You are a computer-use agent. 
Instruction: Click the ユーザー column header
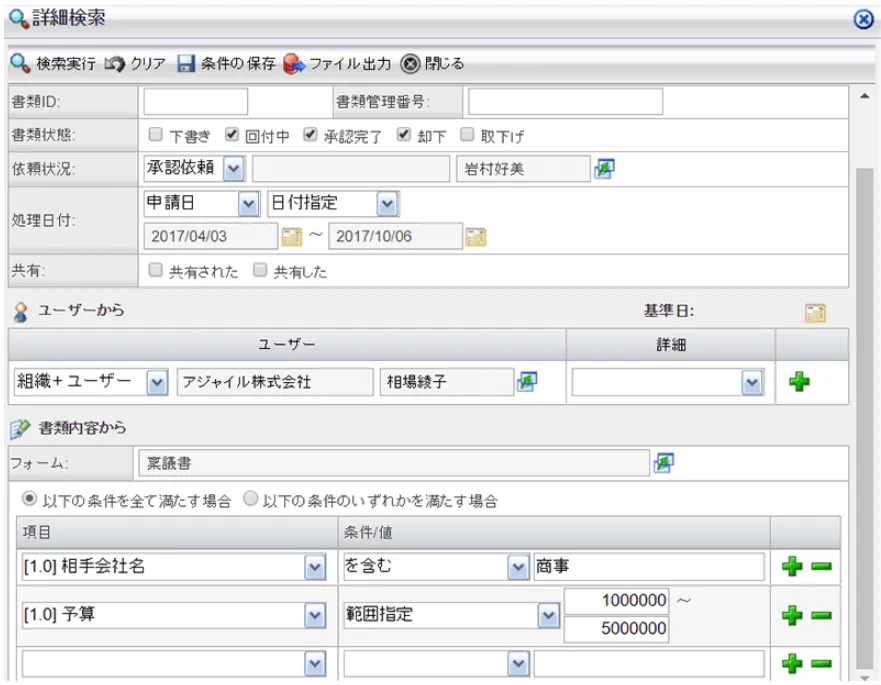click(x=287, y=344)
